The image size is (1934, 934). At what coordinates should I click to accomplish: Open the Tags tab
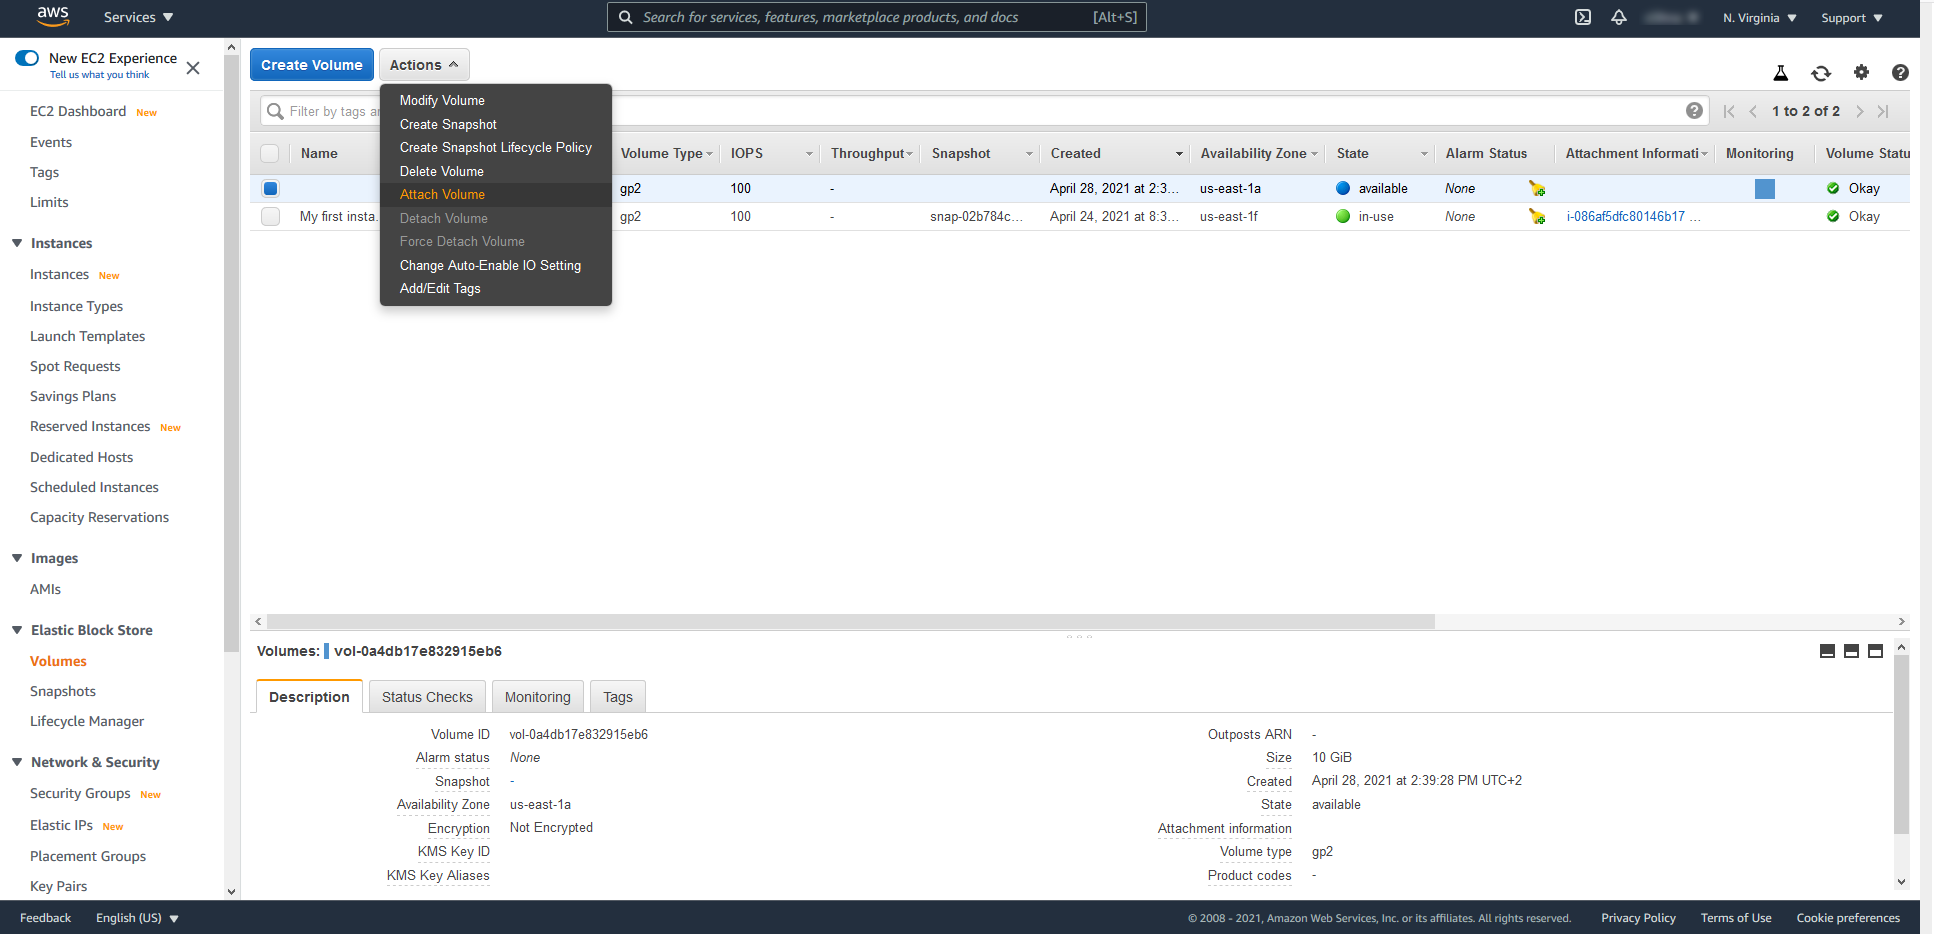618,697
